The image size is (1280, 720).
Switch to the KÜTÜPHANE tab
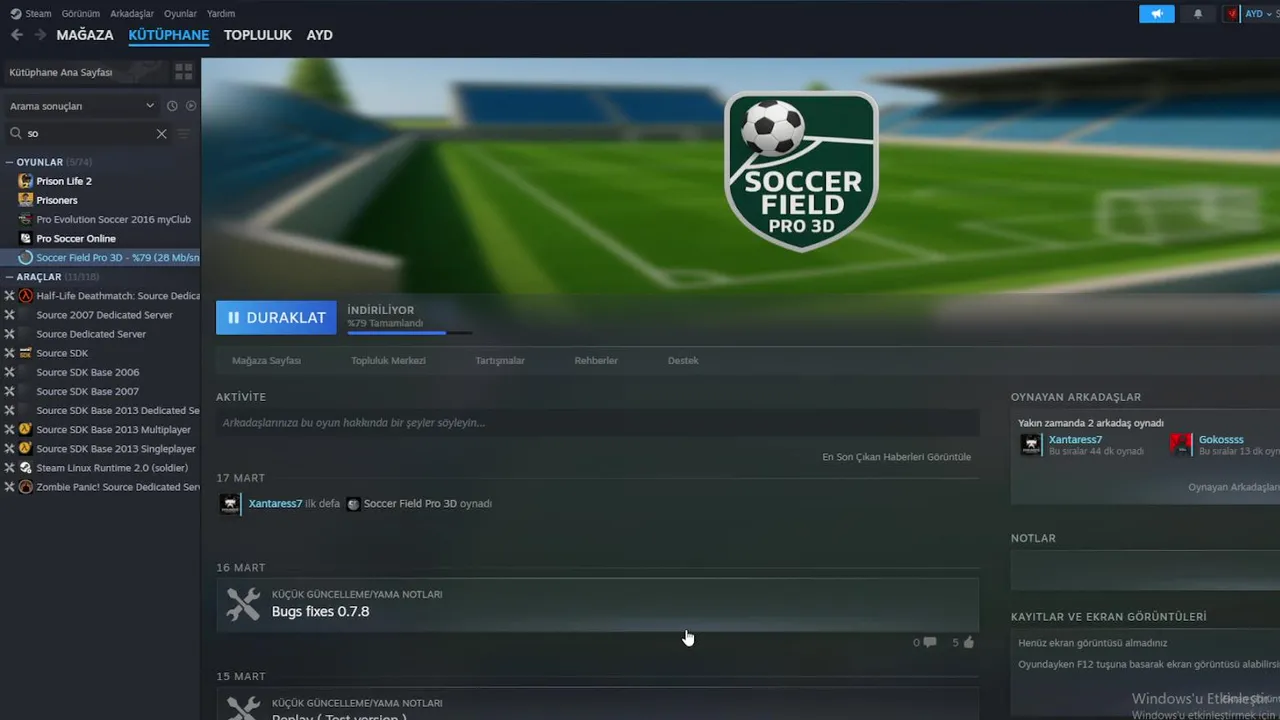(x=169, y=35)
